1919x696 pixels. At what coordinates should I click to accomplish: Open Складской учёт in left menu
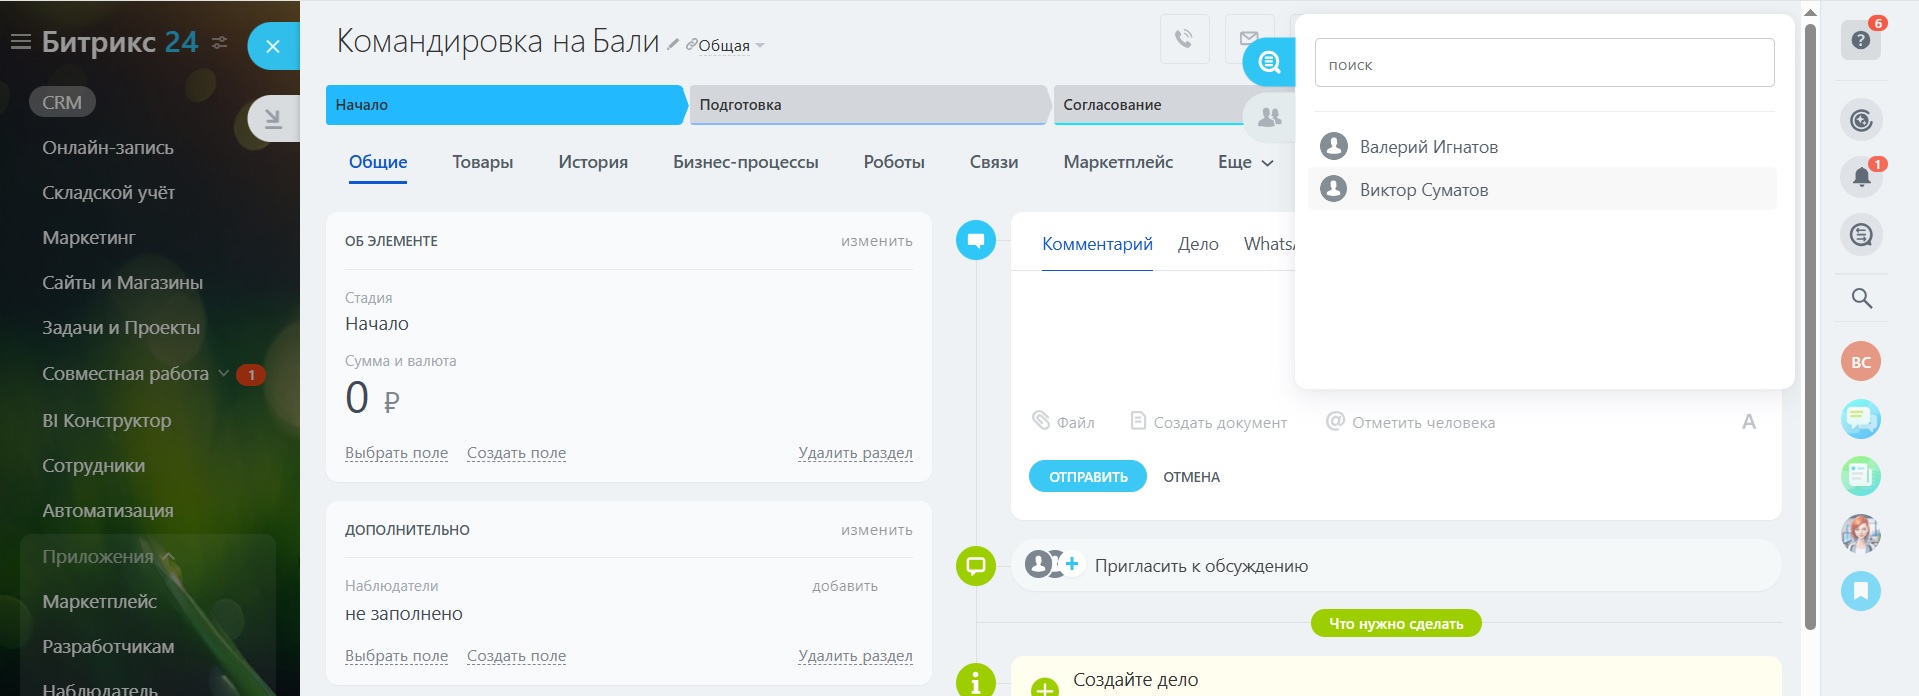tap(108, 192)
